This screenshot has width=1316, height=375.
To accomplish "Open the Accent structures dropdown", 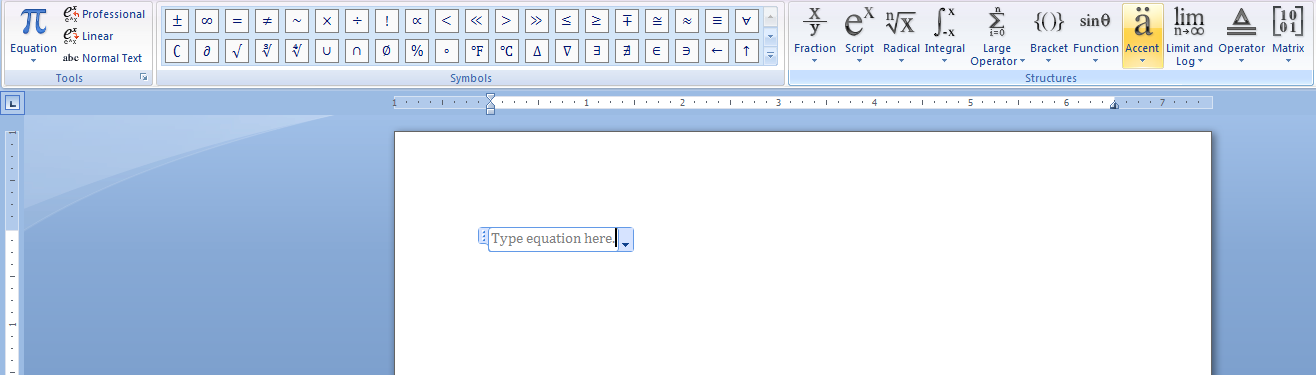I will pyautogui.click(x=1142, y=35).
